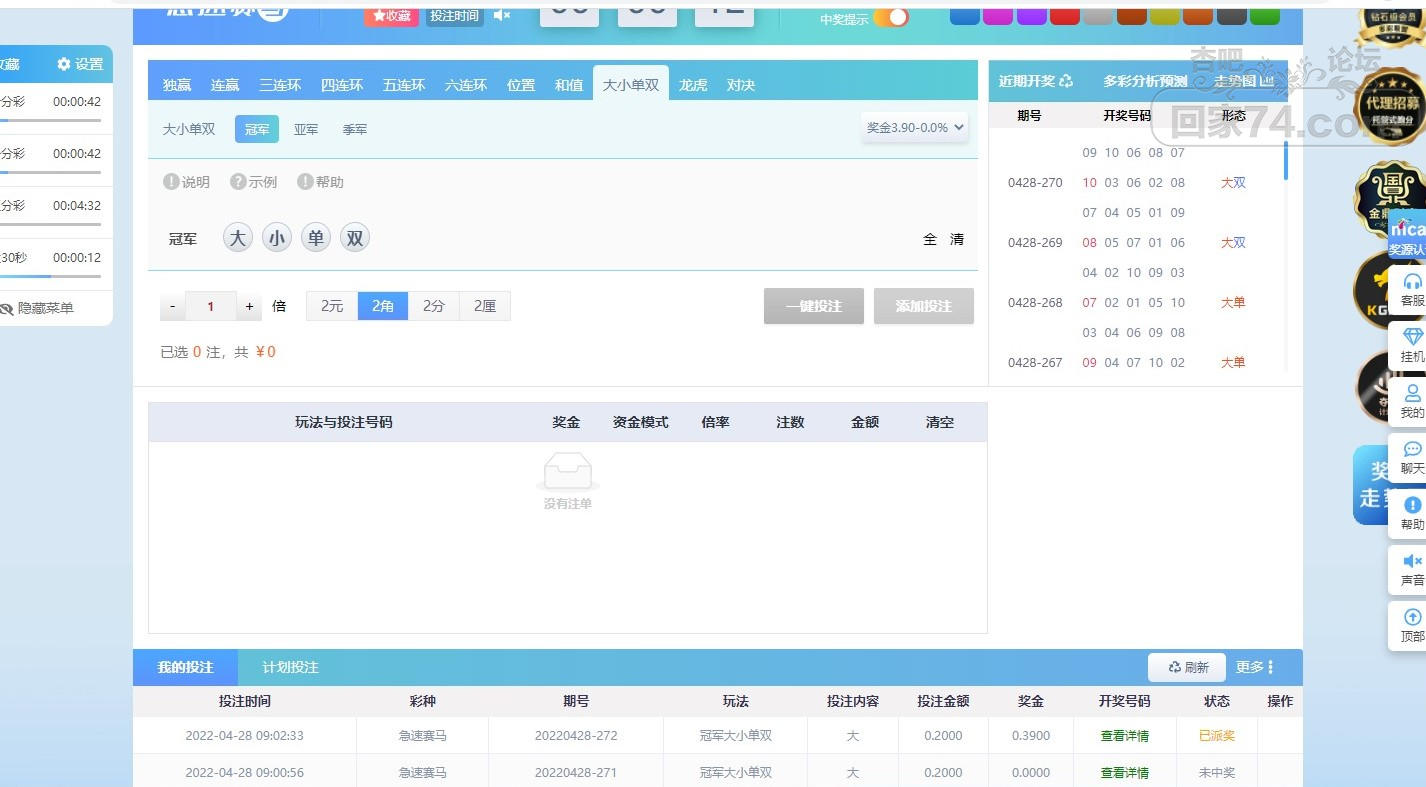Switch to the 六连环 tab
The image size is (1426, 787).
coord(466,85)
